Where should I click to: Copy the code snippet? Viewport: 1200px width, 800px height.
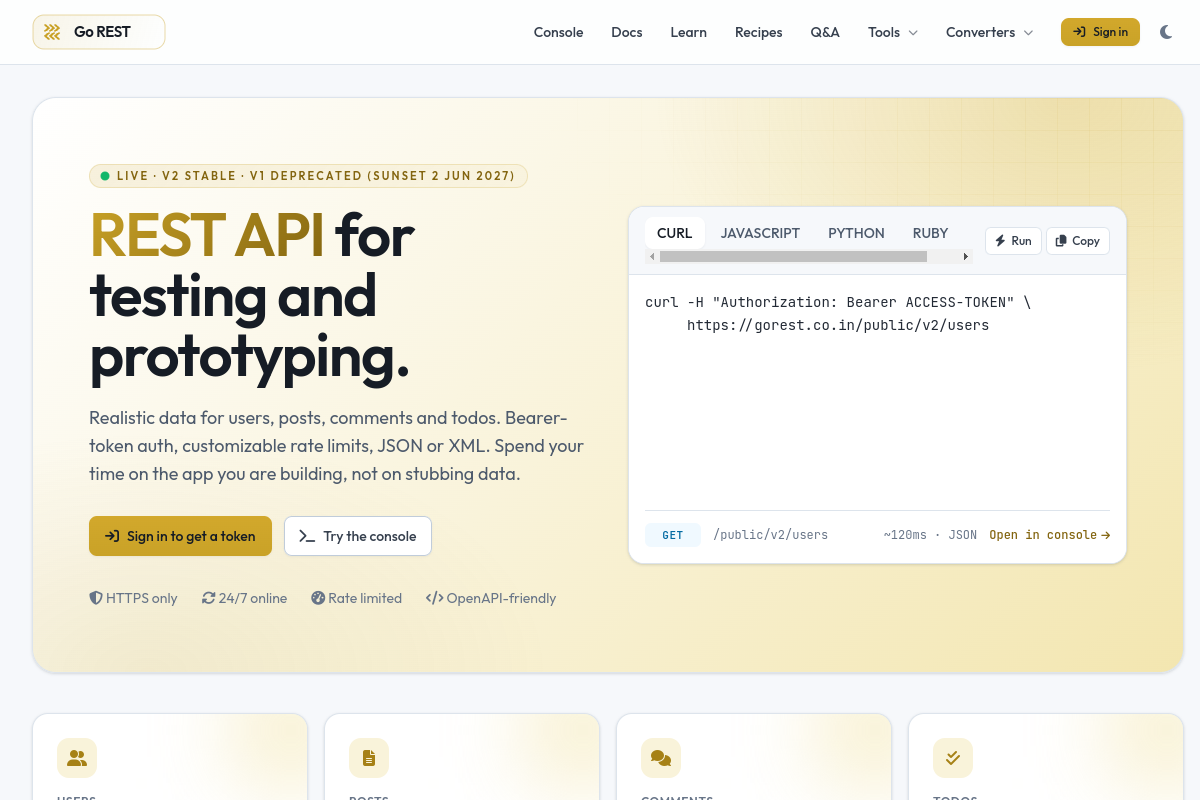(x=1078, y=241)
